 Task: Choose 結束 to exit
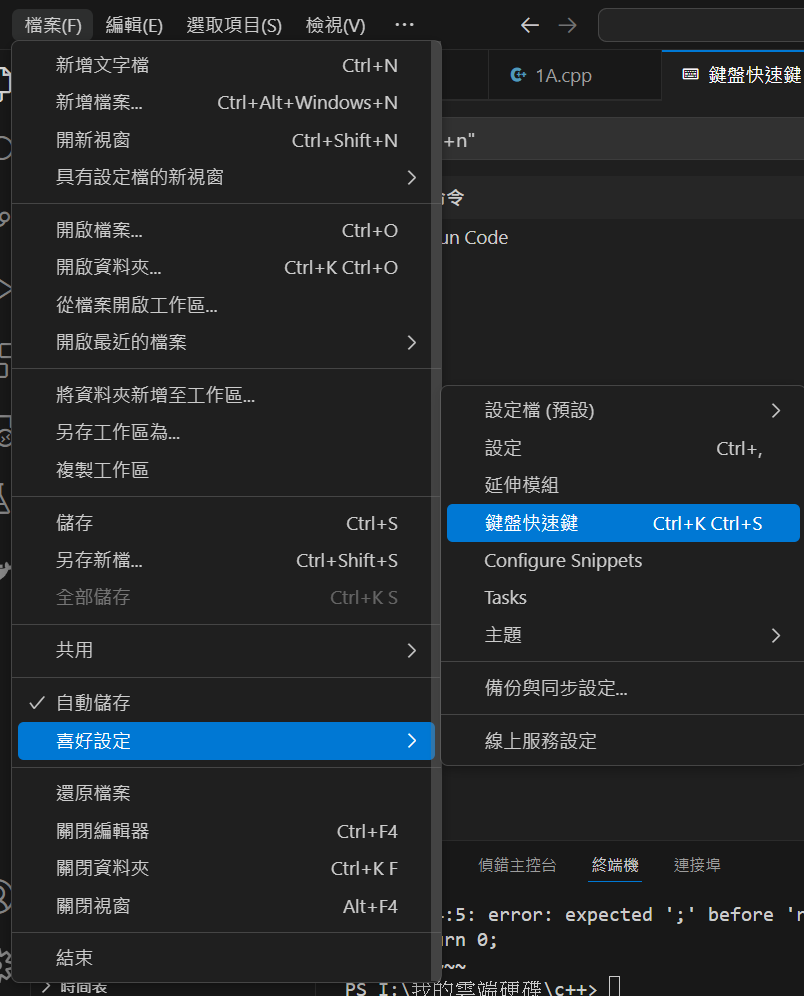pos(226,958)
